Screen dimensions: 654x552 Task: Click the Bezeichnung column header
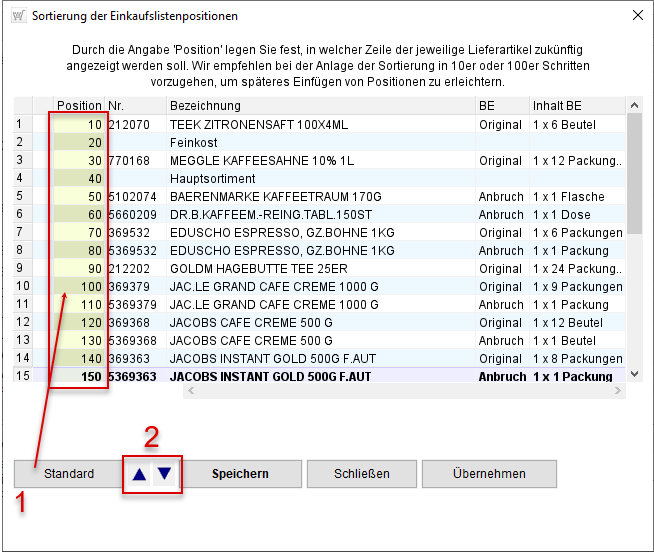(320, 106)
